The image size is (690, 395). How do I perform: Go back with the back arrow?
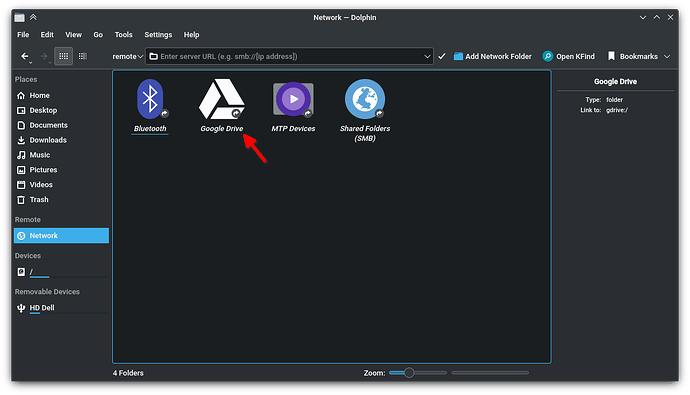[25, 56]
